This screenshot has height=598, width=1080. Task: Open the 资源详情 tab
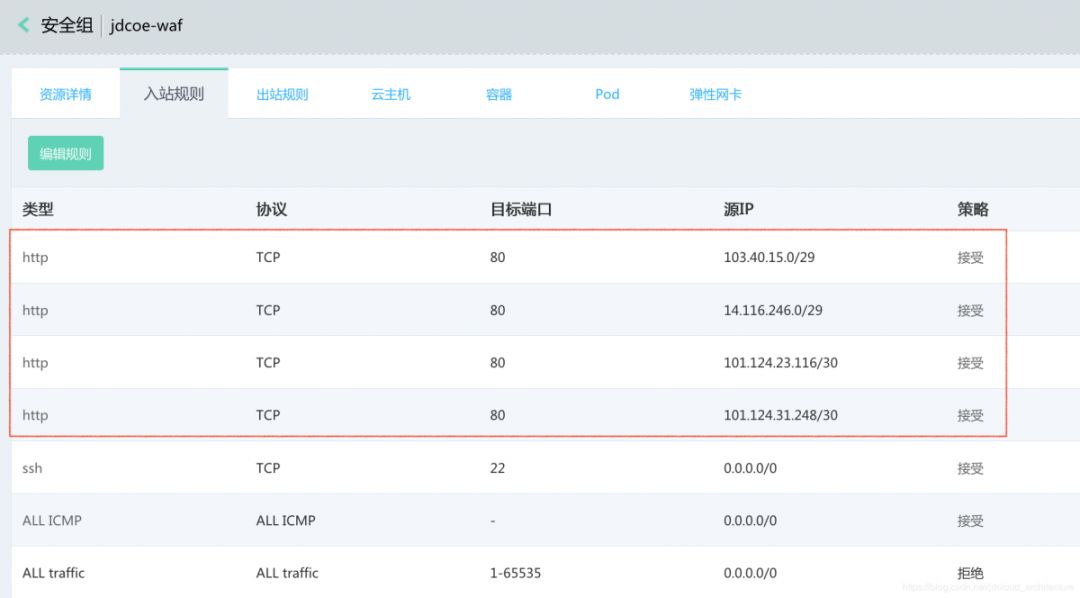[x=64, y=93]
